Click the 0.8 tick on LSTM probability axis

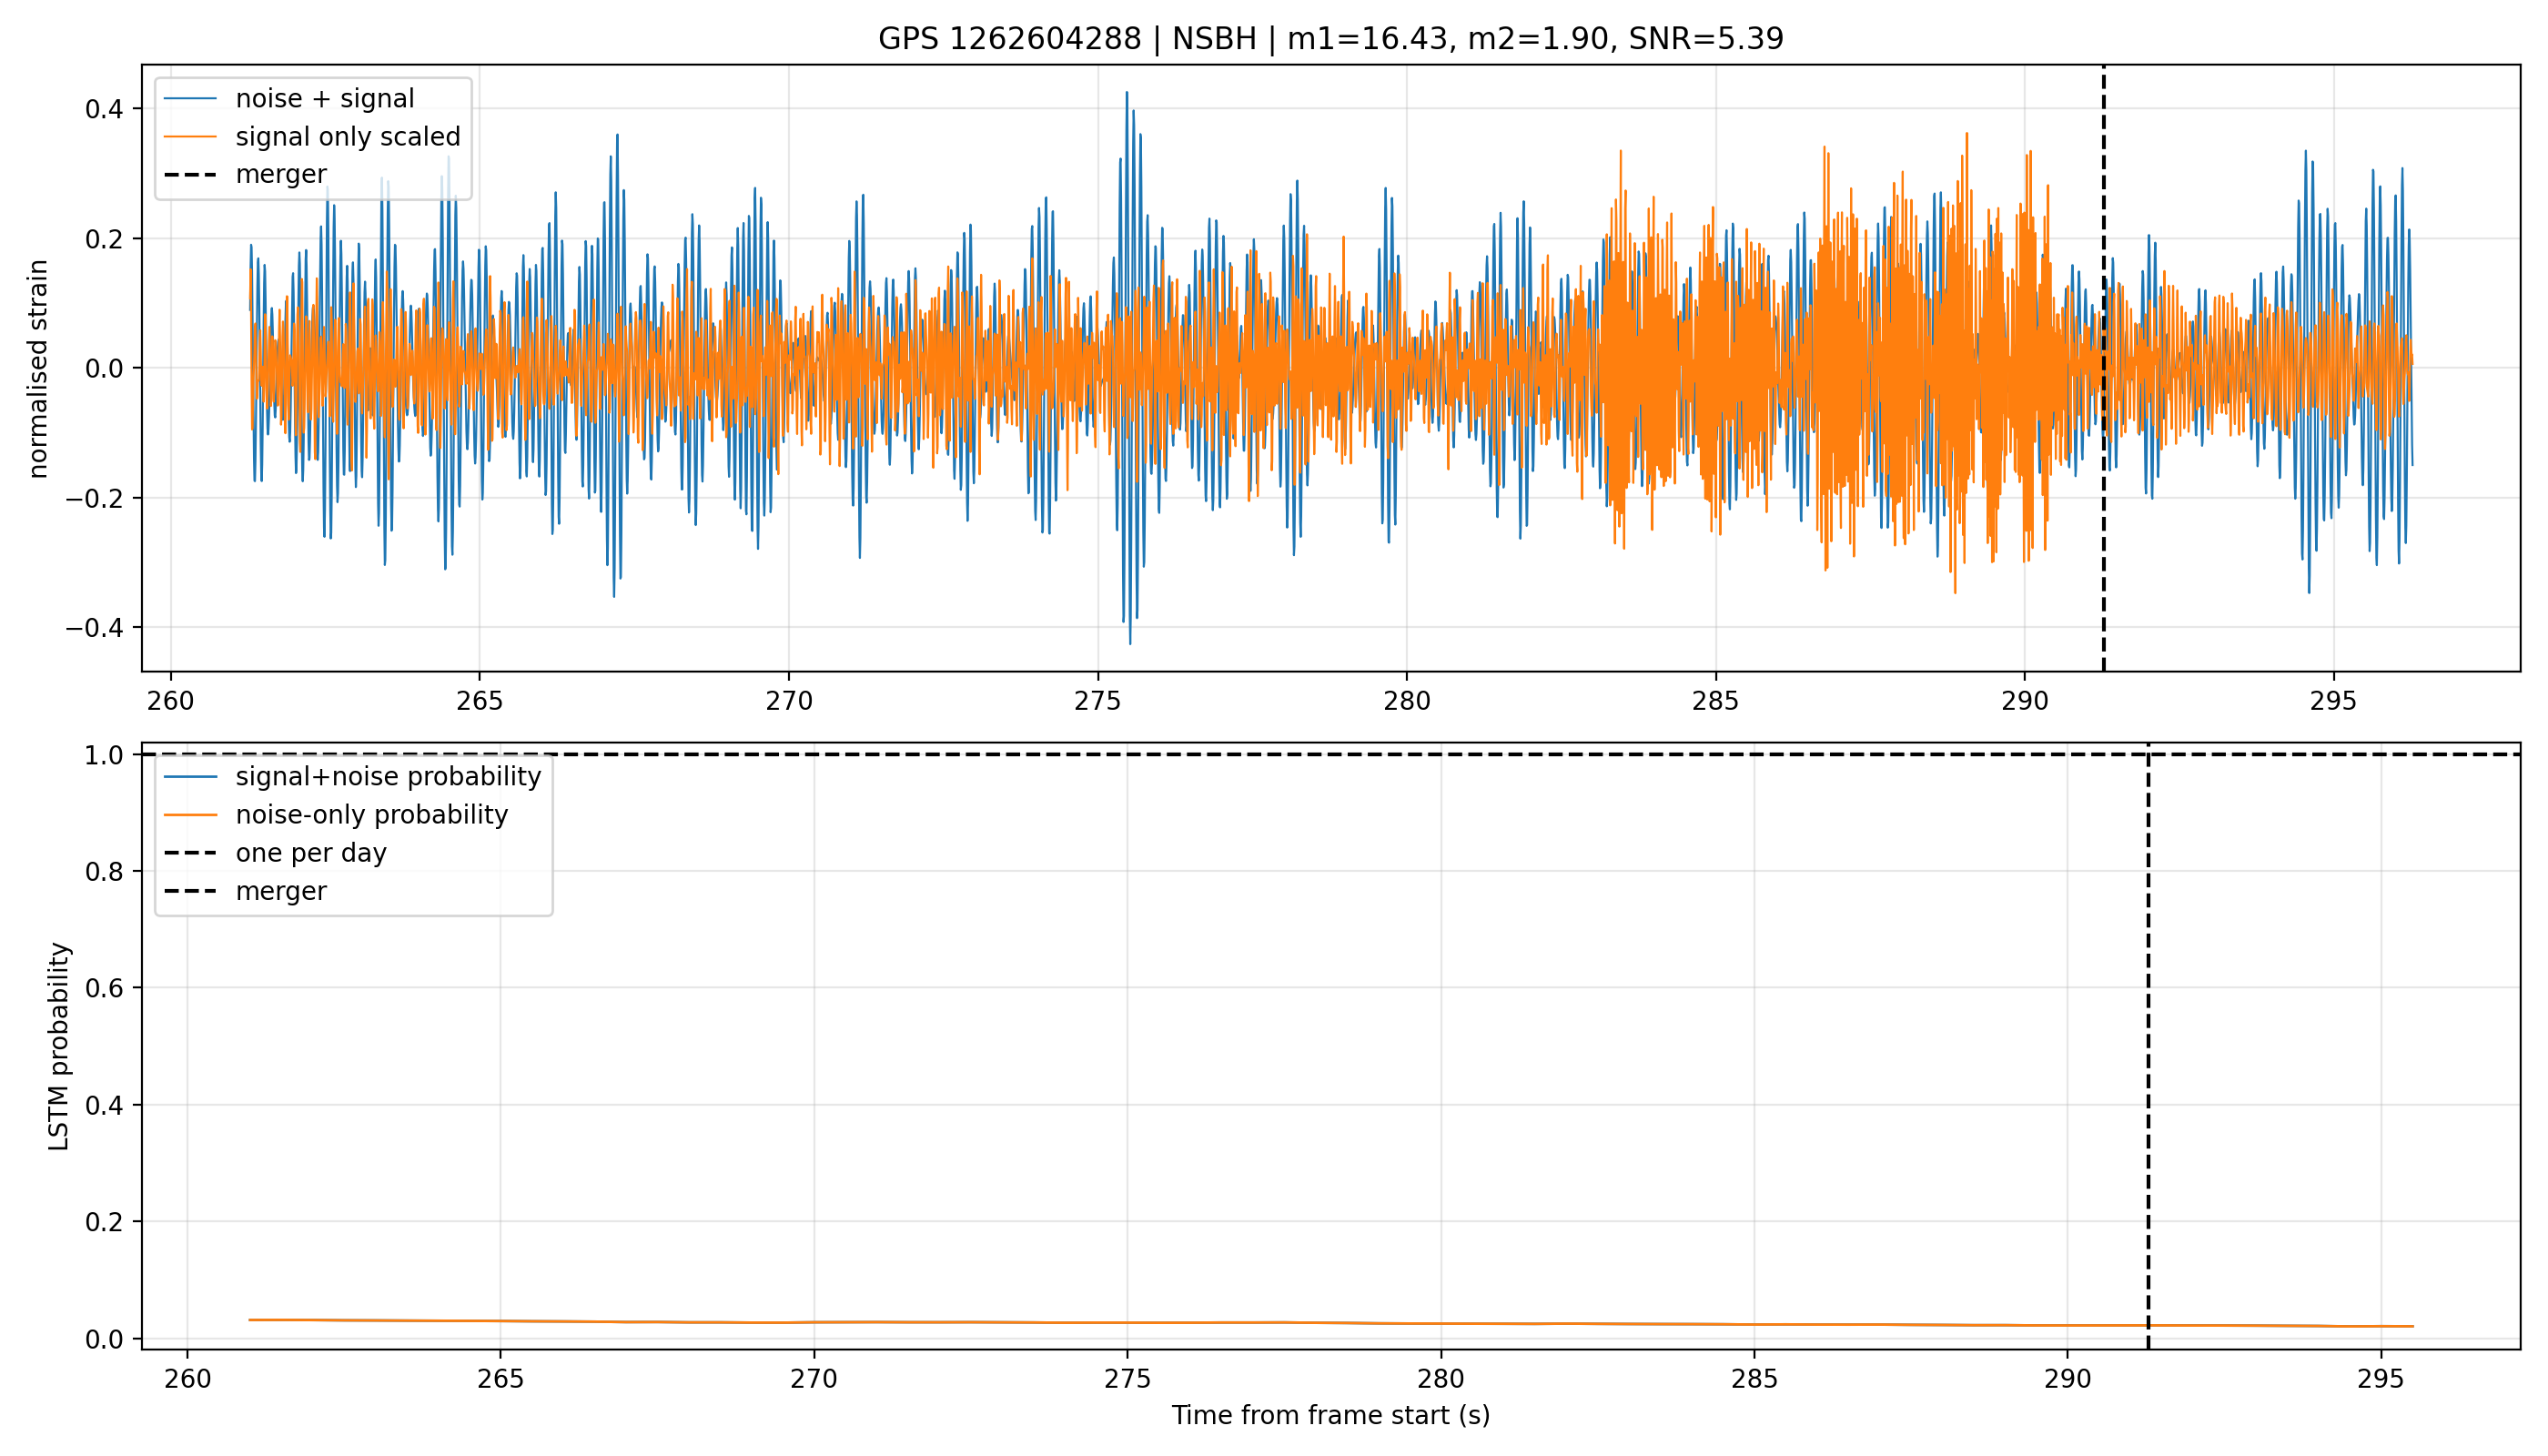click(x=105, y=872)
